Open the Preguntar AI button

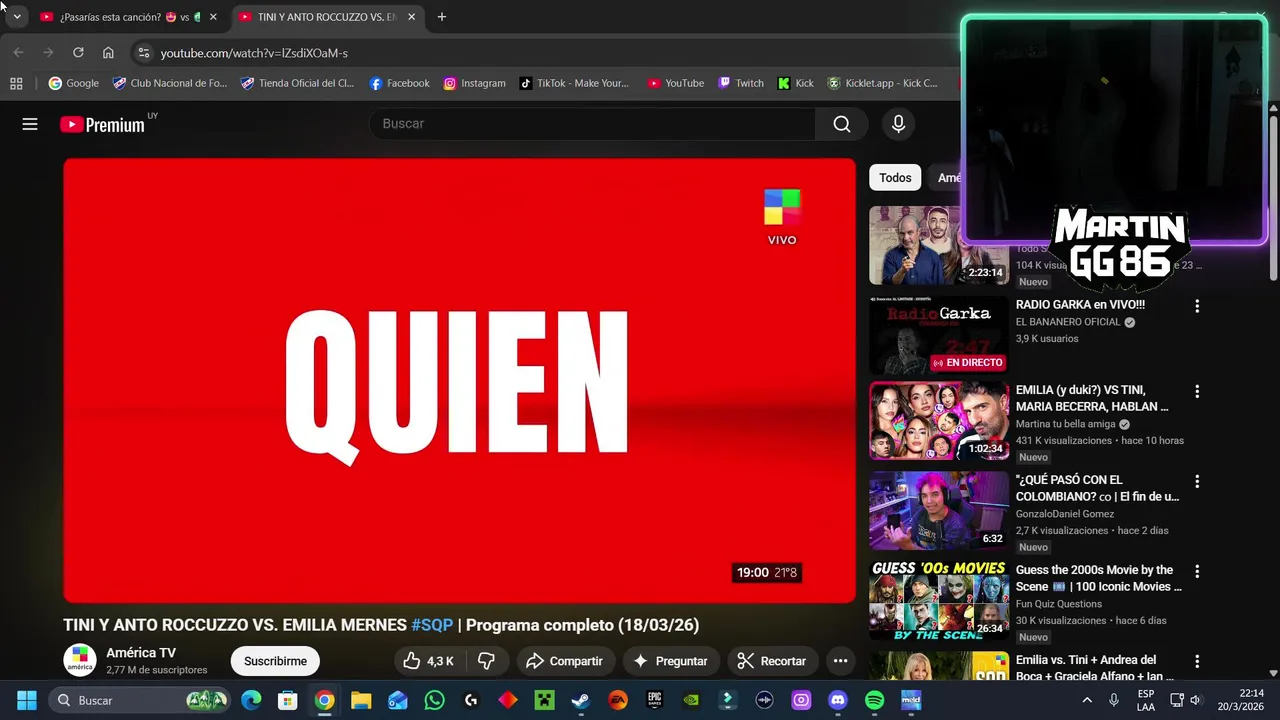670,661
